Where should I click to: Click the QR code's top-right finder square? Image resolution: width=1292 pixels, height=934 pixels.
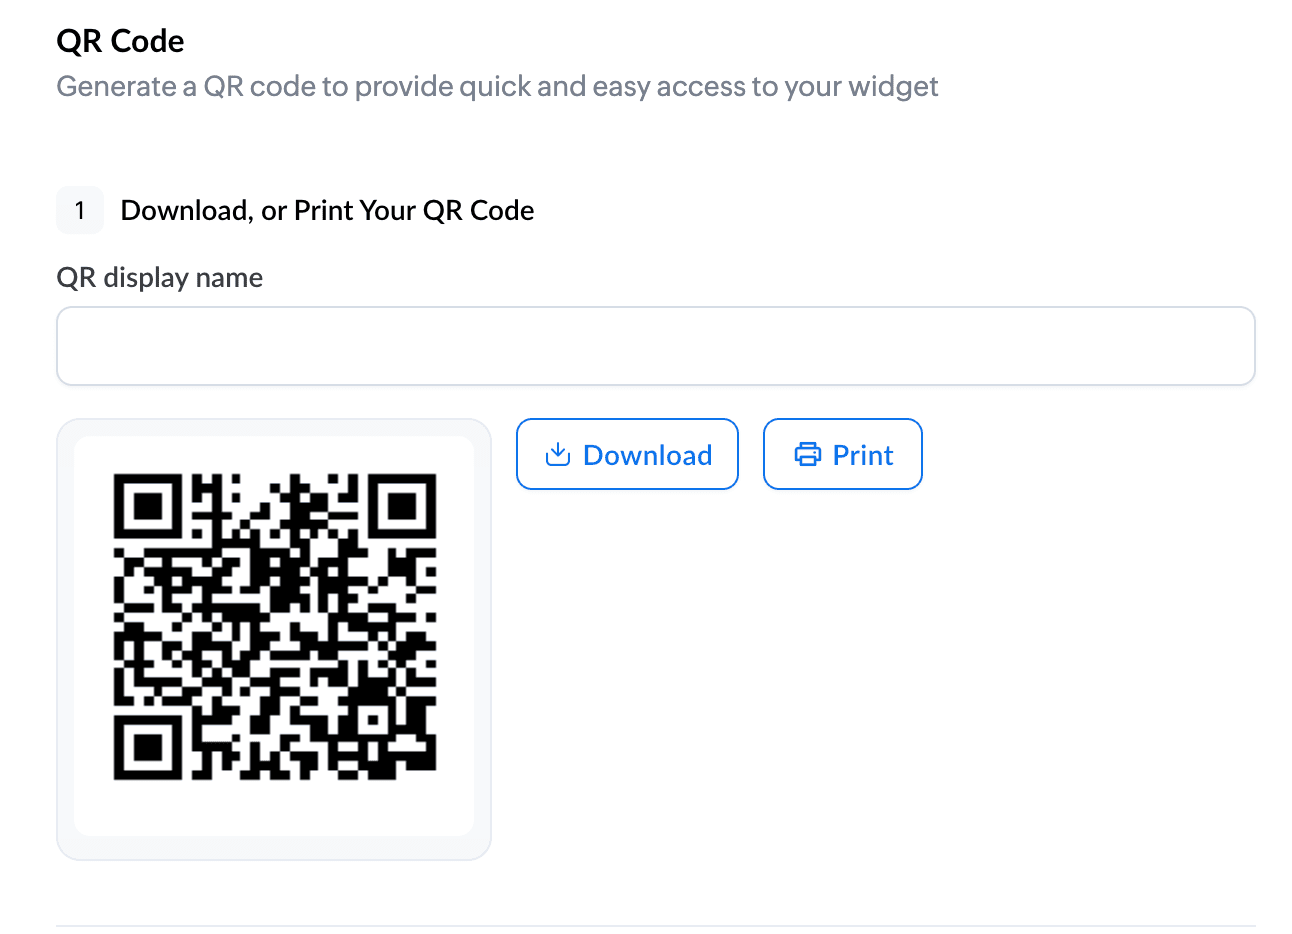click(403, 508)
